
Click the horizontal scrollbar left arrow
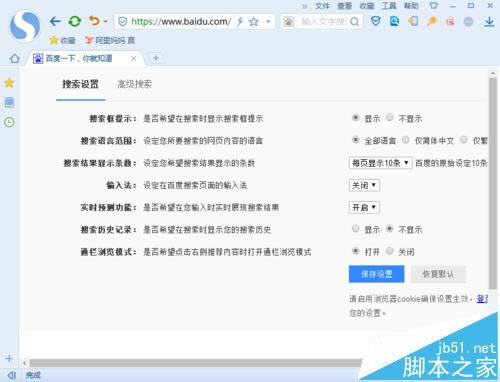24,363
